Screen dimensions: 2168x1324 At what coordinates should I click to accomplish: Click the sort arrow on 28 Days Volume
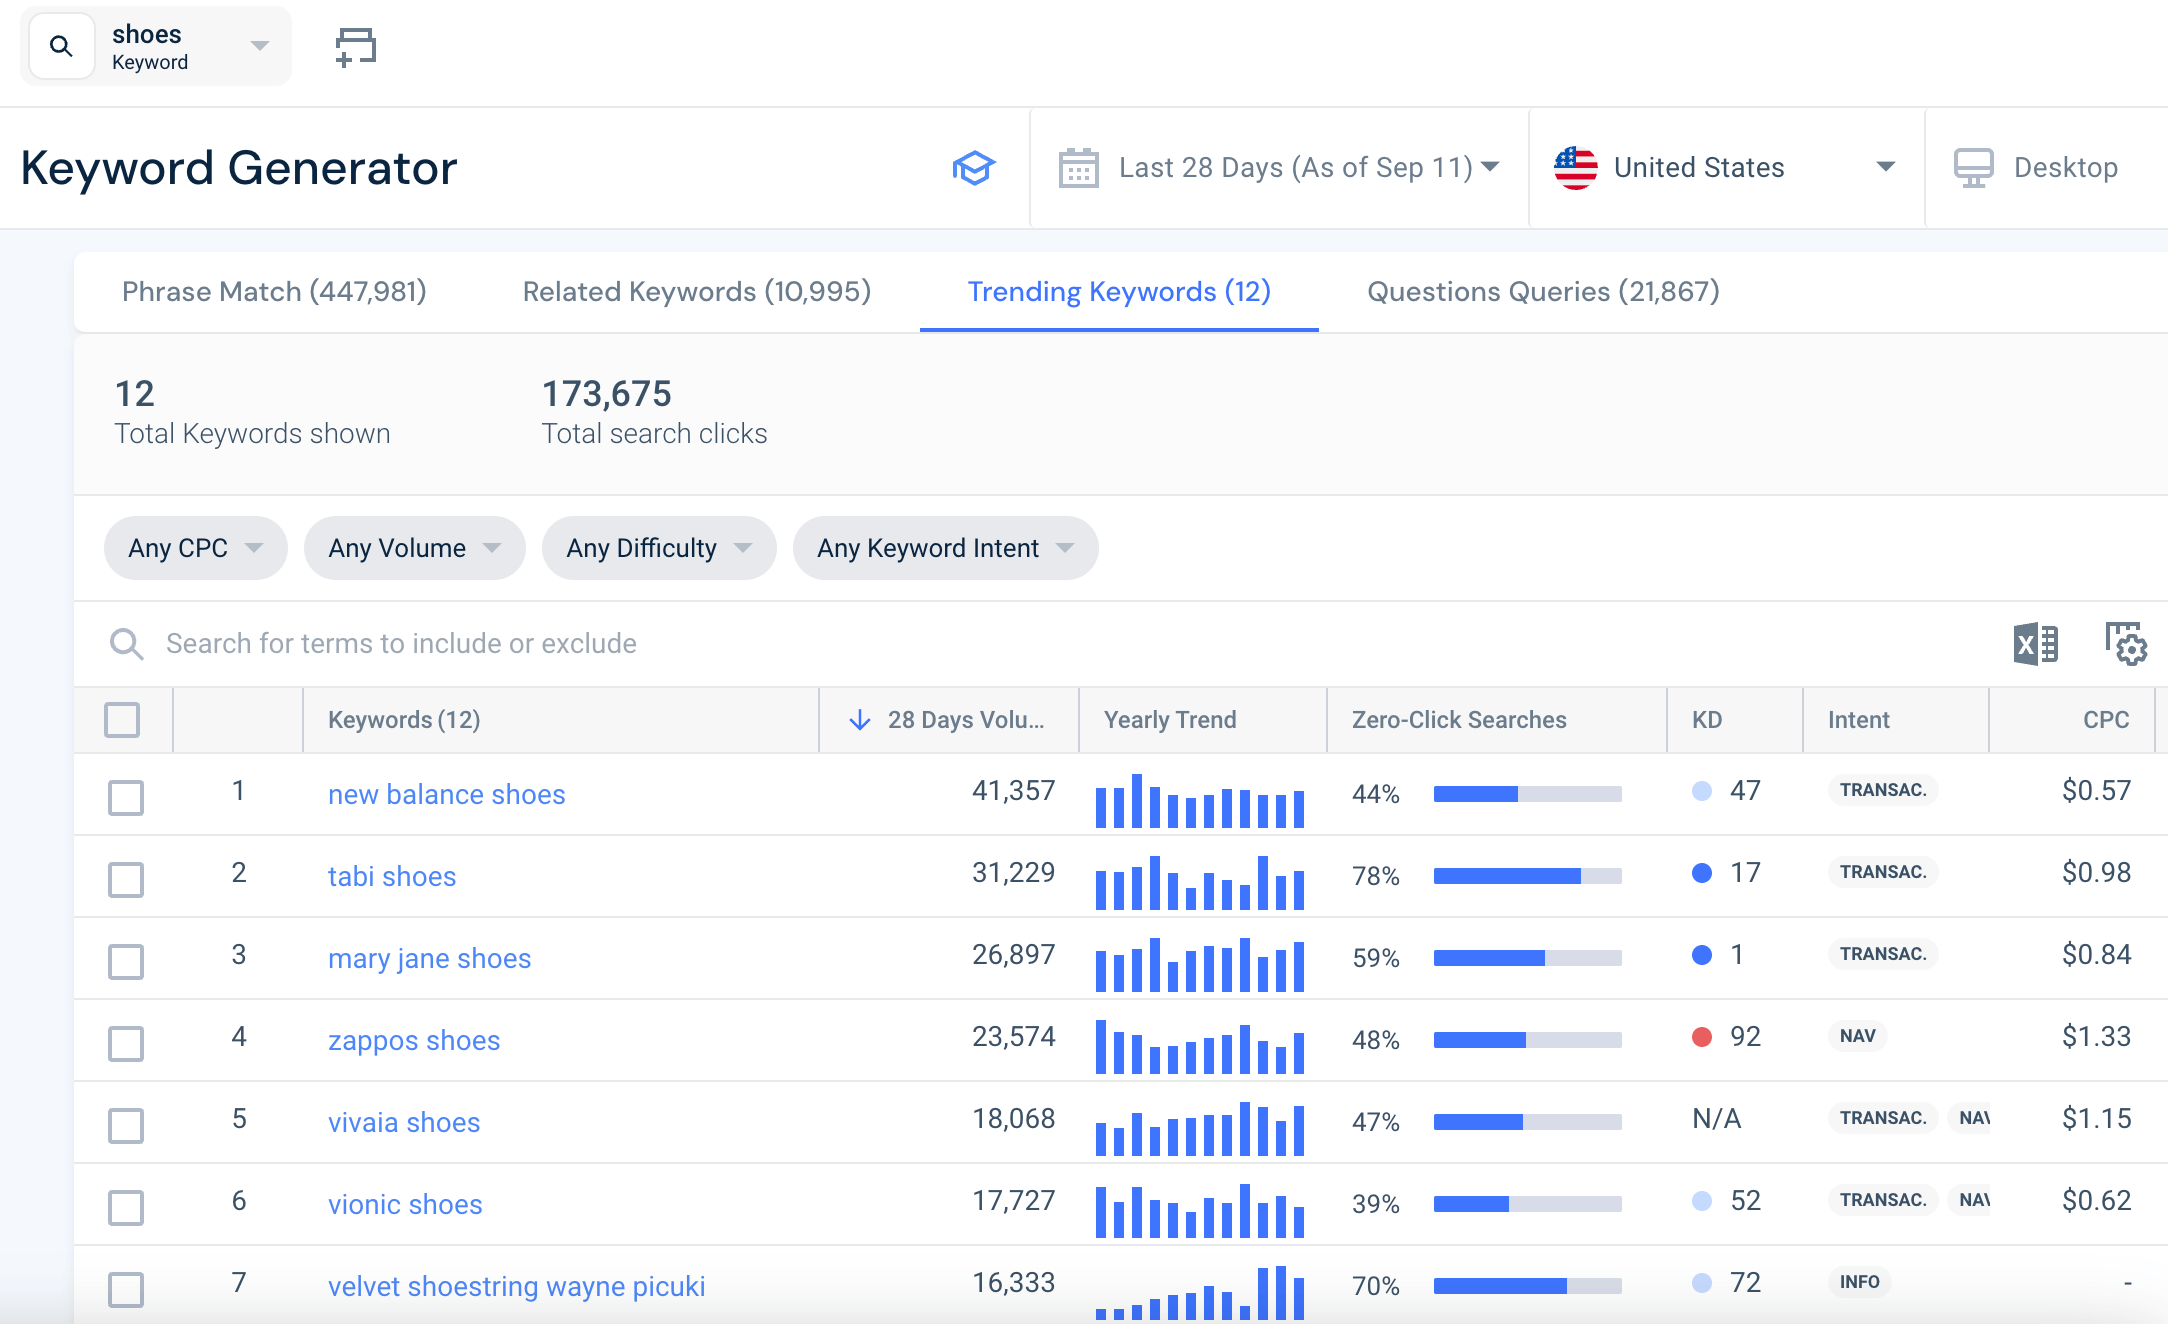coord(860,720)
